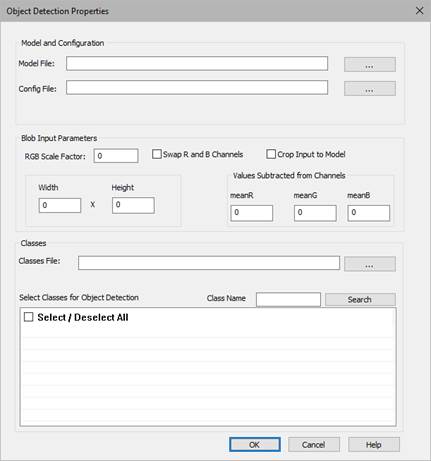The image size is (431, 461).
Task: Hit the Search button for classes
Action: [x=360, y=299]
